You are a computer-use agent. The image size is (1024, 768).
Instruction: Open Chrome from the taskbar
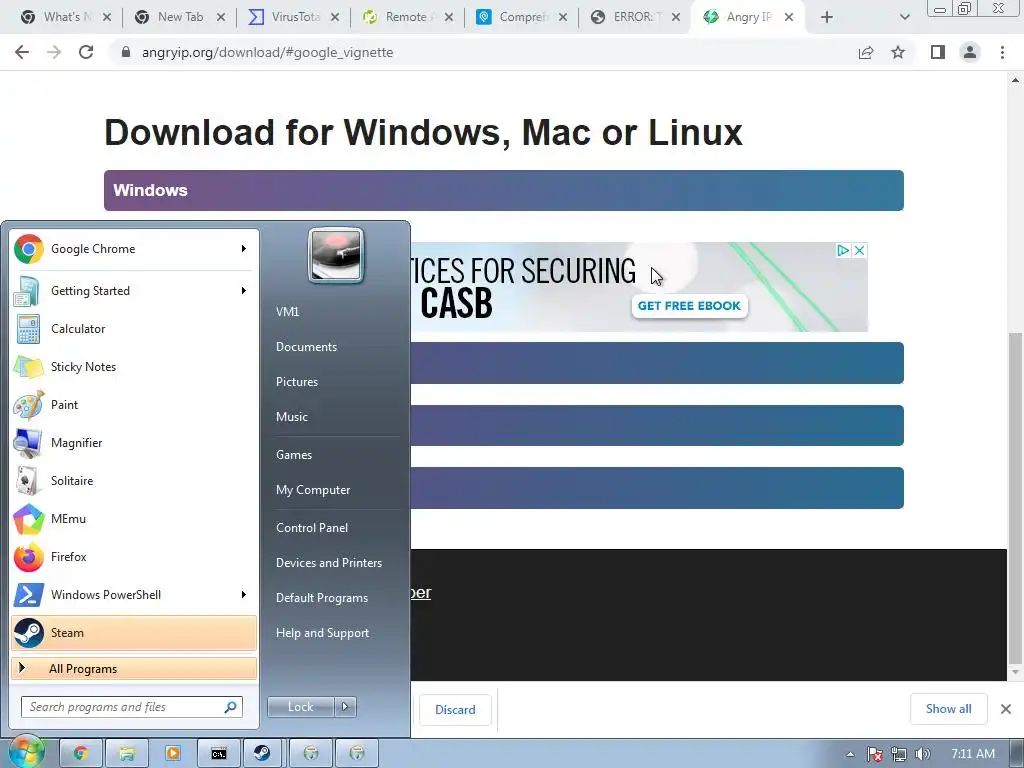pyautogui.click(x=80, y=754)
